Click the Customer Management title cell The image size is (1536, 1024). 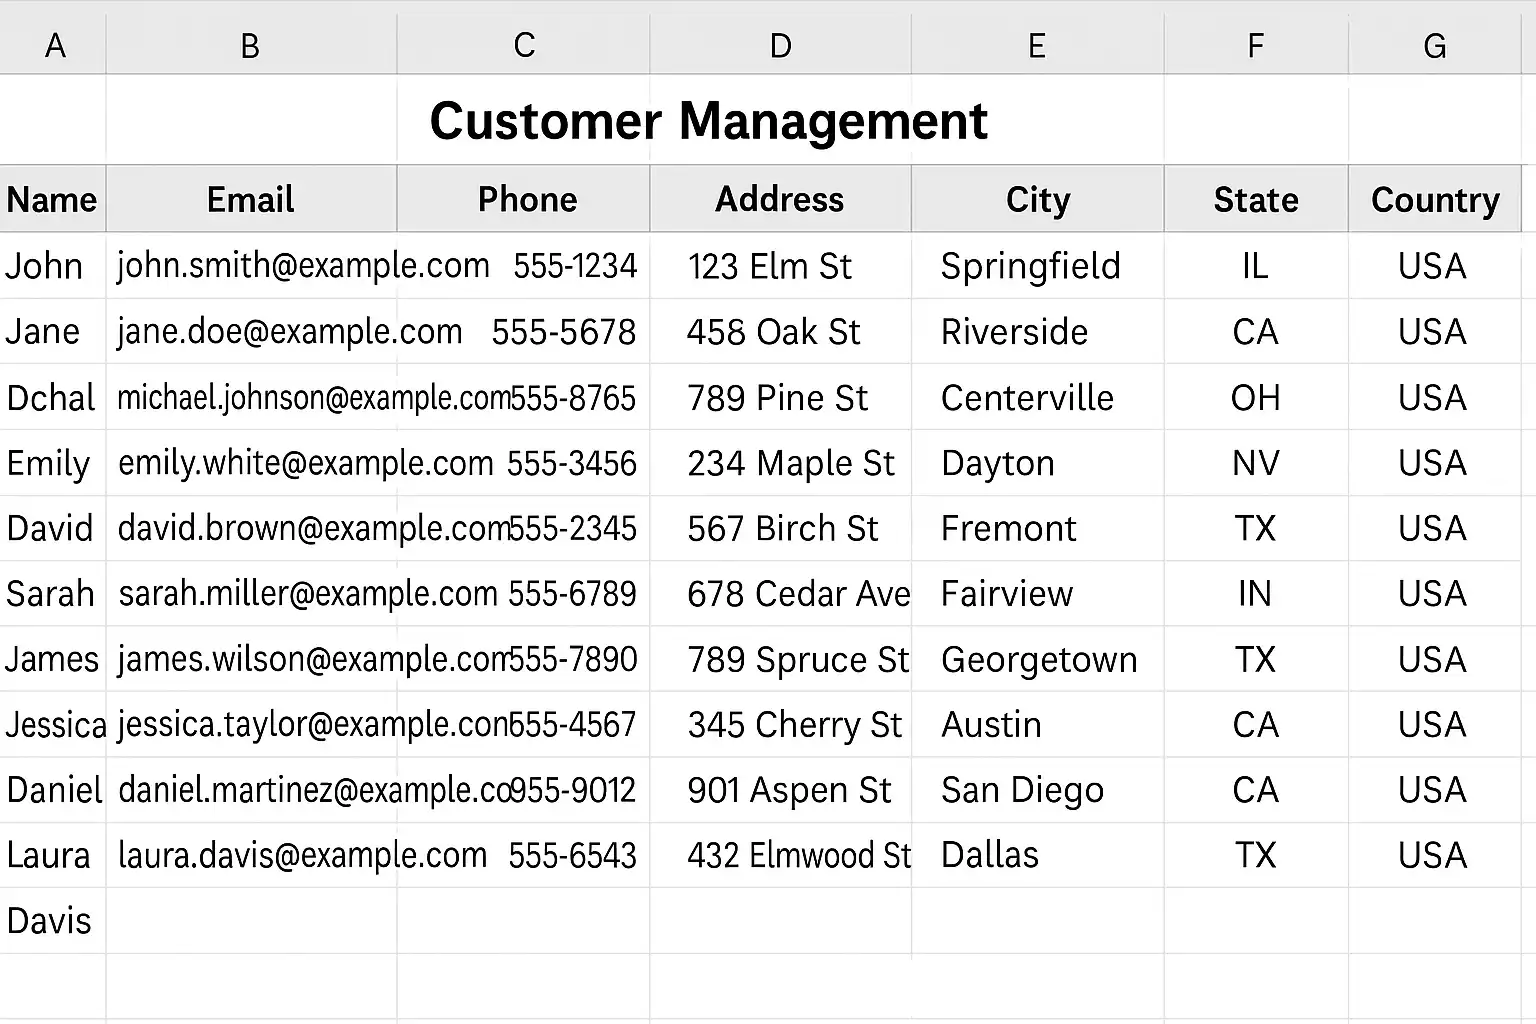[708, 121]
